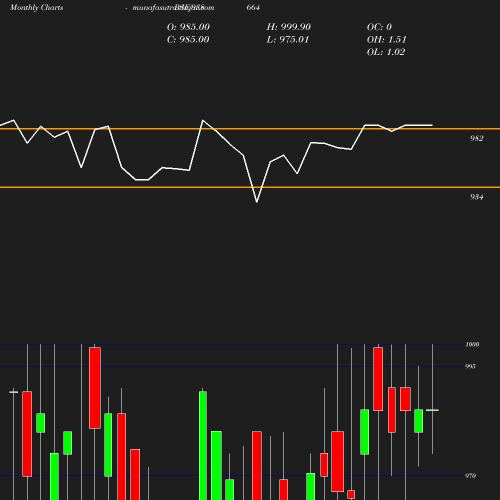Click the 982 axis label
The height and width of the screenshot is (500, 500).
click(477, 138)
